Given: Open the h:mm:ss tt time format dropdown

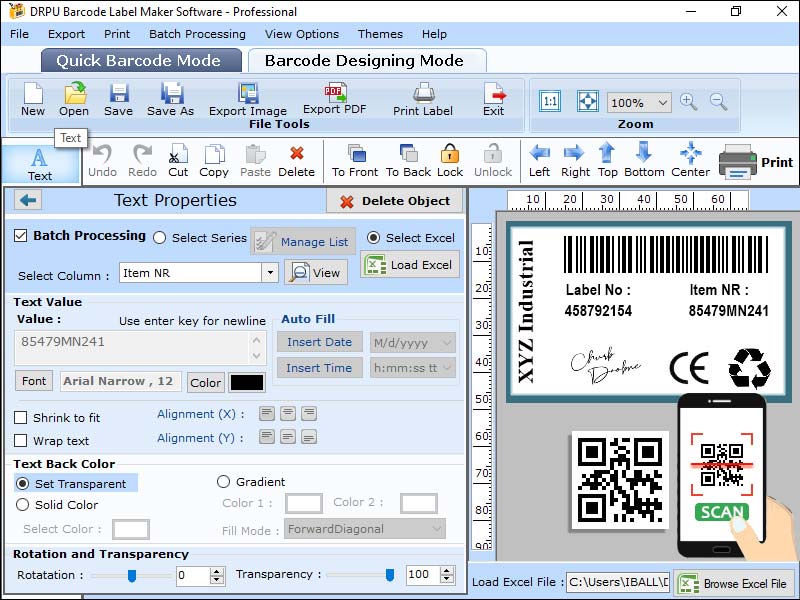Looking at the screenshot, I should coord(447,367).
